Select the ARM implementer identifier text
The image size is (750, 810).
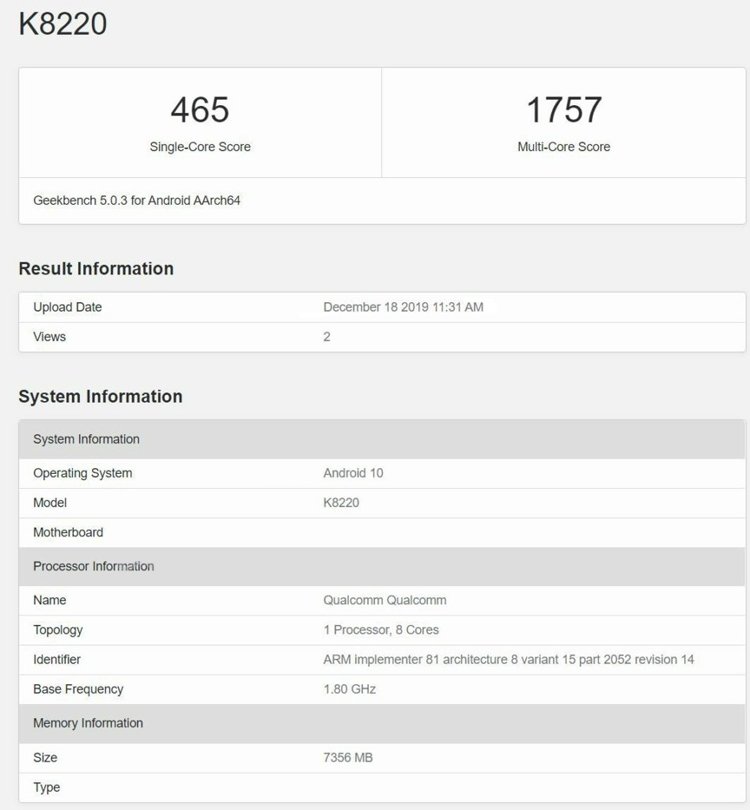pyautogui.click(x=509, y=660)
